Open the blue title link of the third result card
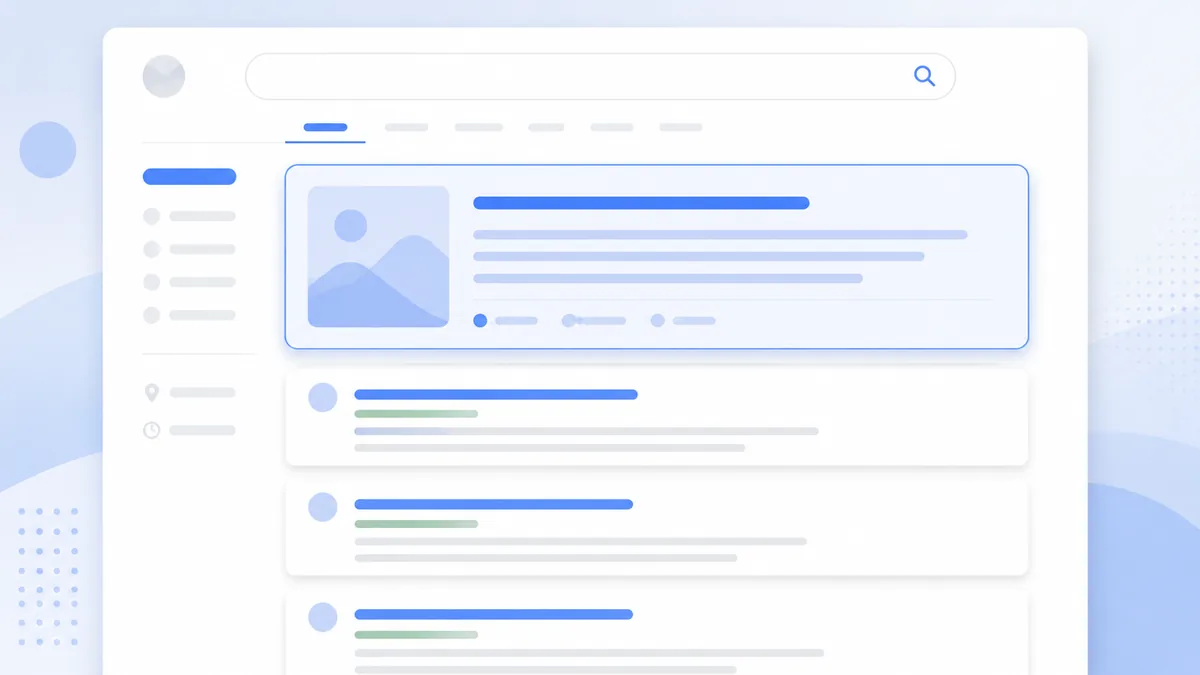The height and width of the screenshot is (675, 1200). [494, 614]
